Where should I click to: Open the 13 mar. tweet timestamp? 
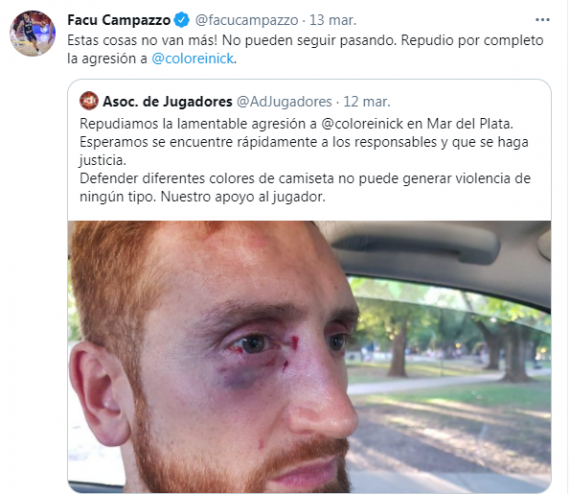tap(333, 20)
